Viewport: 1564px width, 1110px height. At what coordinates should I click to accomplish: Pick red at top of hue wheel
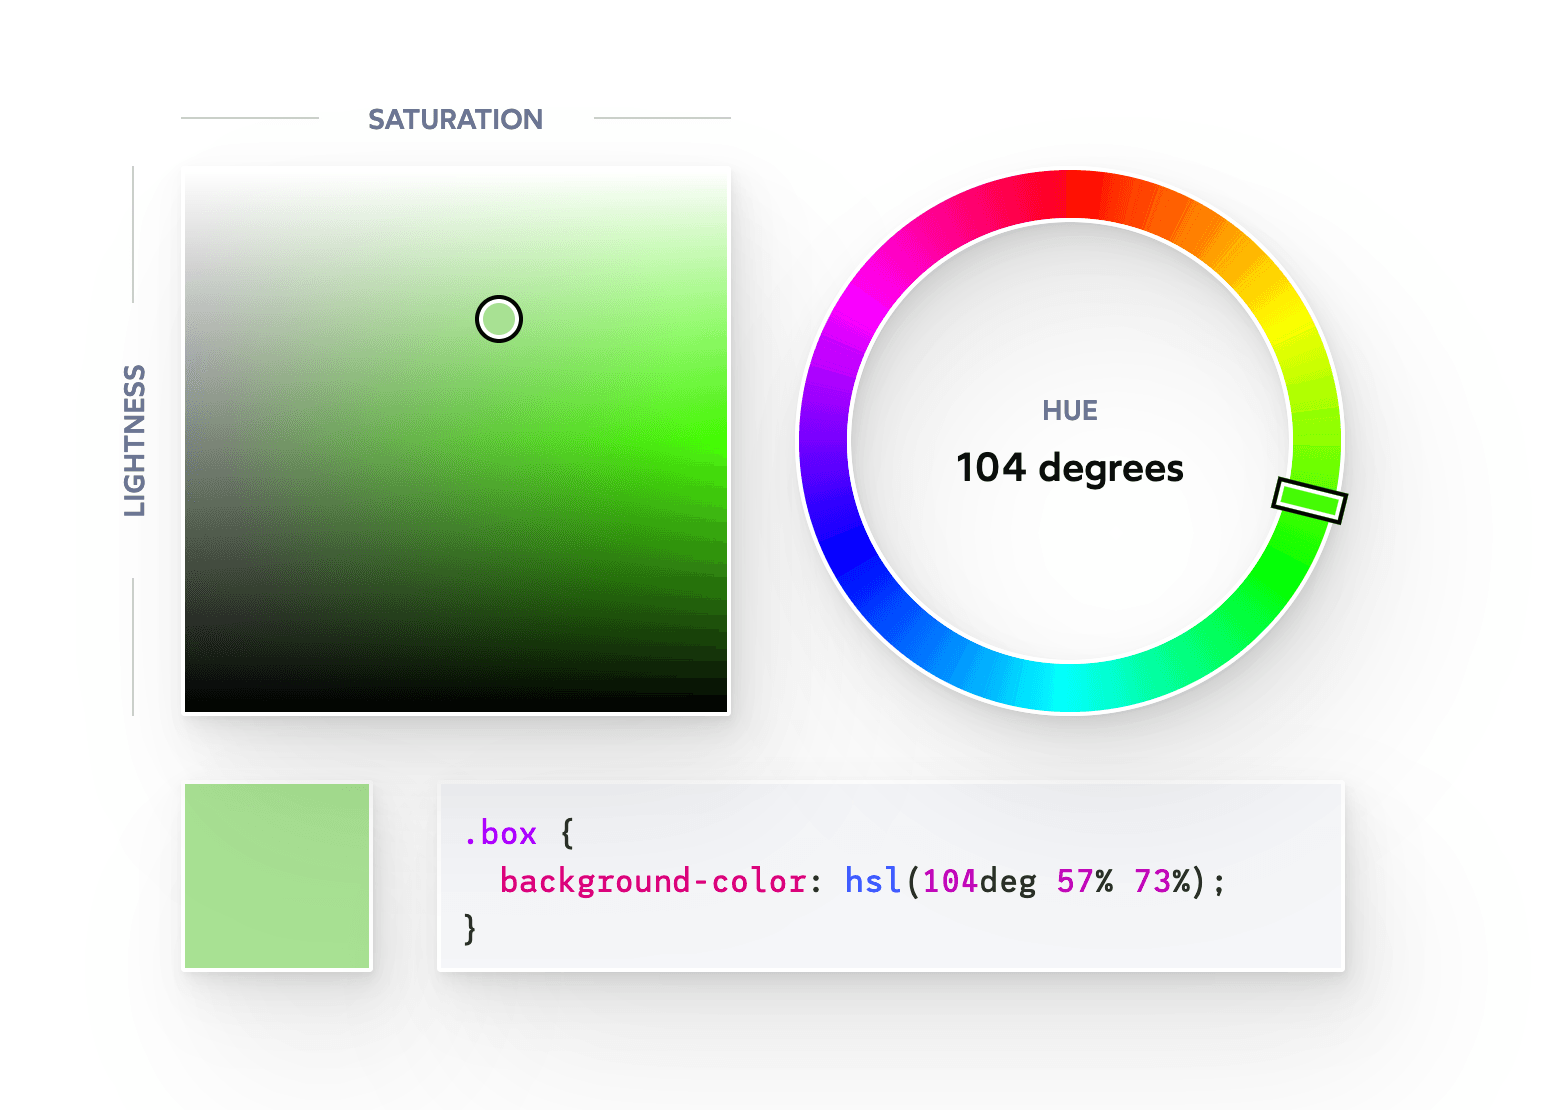(x=1071, y=195)
